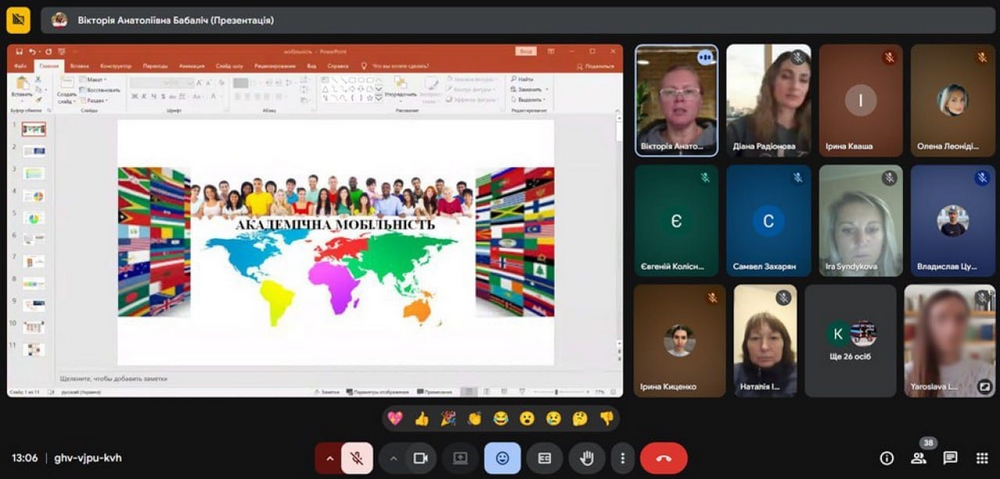The image size is (1000, 479).
Task: Open the activities grid icon
Action: (x=981, y=458)
